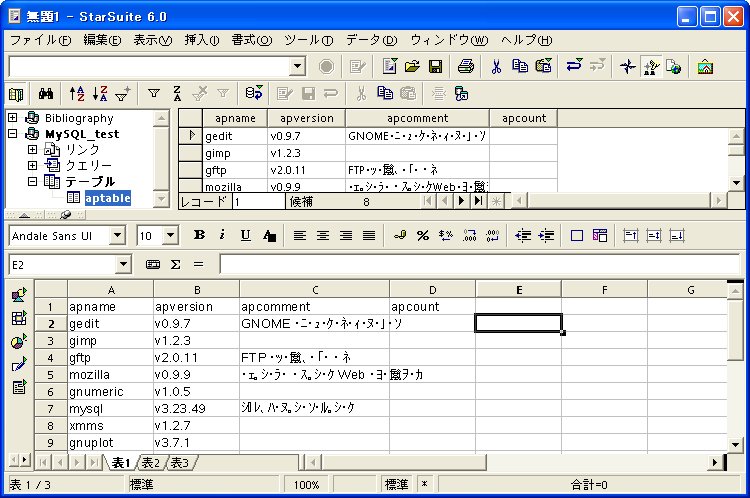750x498 pixels.
Task: Click the Sum sigma icon
Action: 176,265
